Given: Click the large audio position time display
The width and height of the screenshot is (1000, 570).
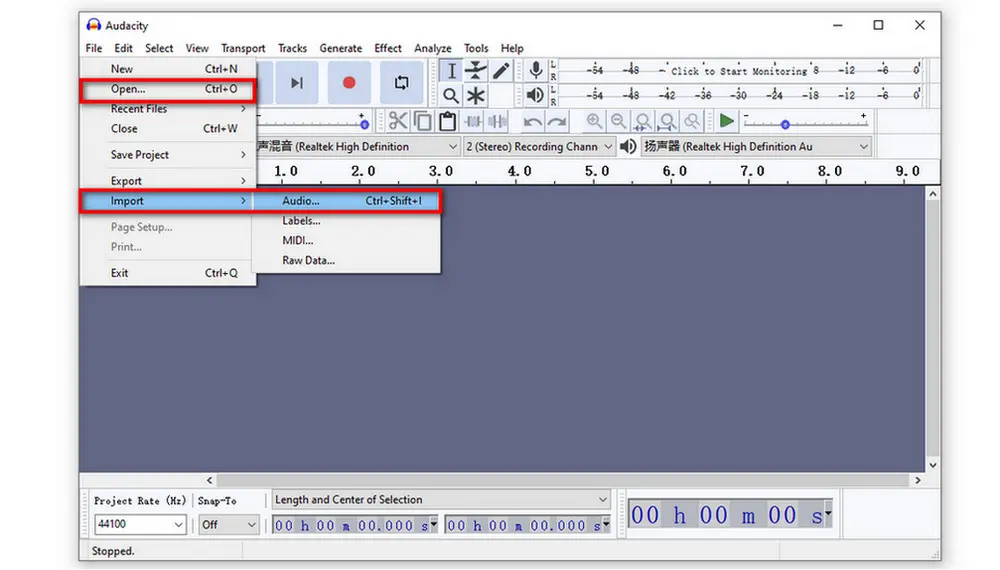Looking at the screenshot, I should pos(731,515).
